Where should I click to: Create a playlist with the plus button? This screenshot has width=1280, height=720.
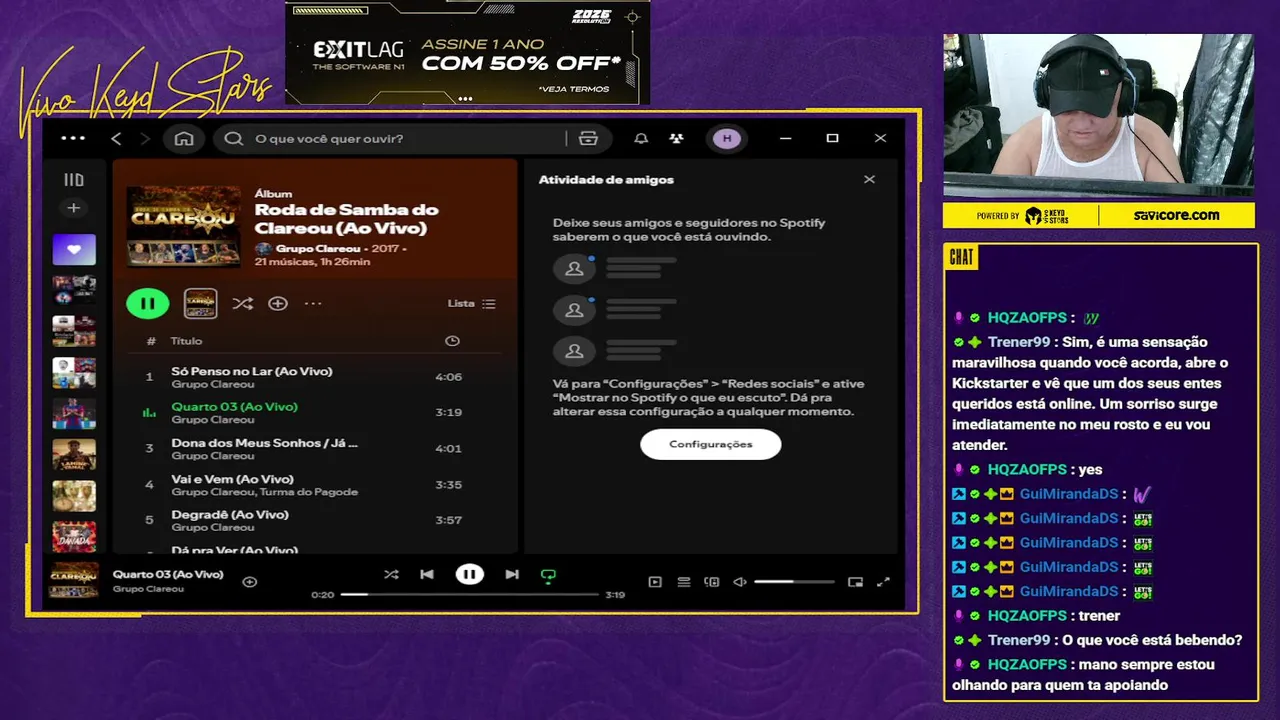(x=74, y=208)
